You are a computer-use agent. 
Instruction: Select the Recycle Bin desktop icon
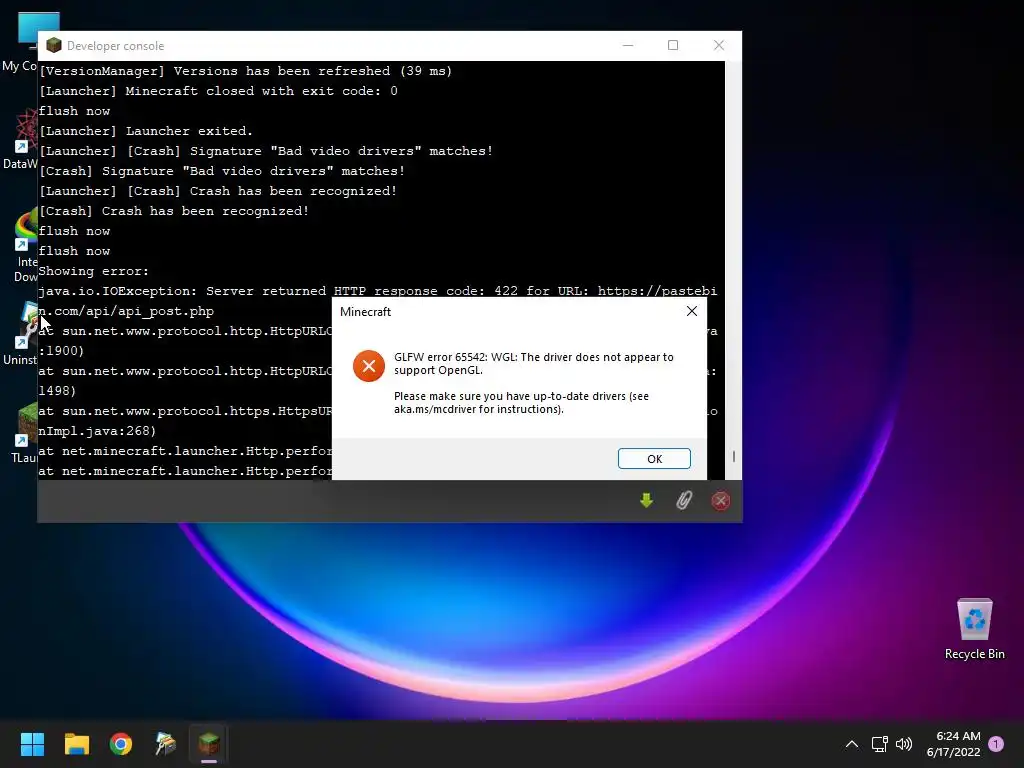pos(974,629)
